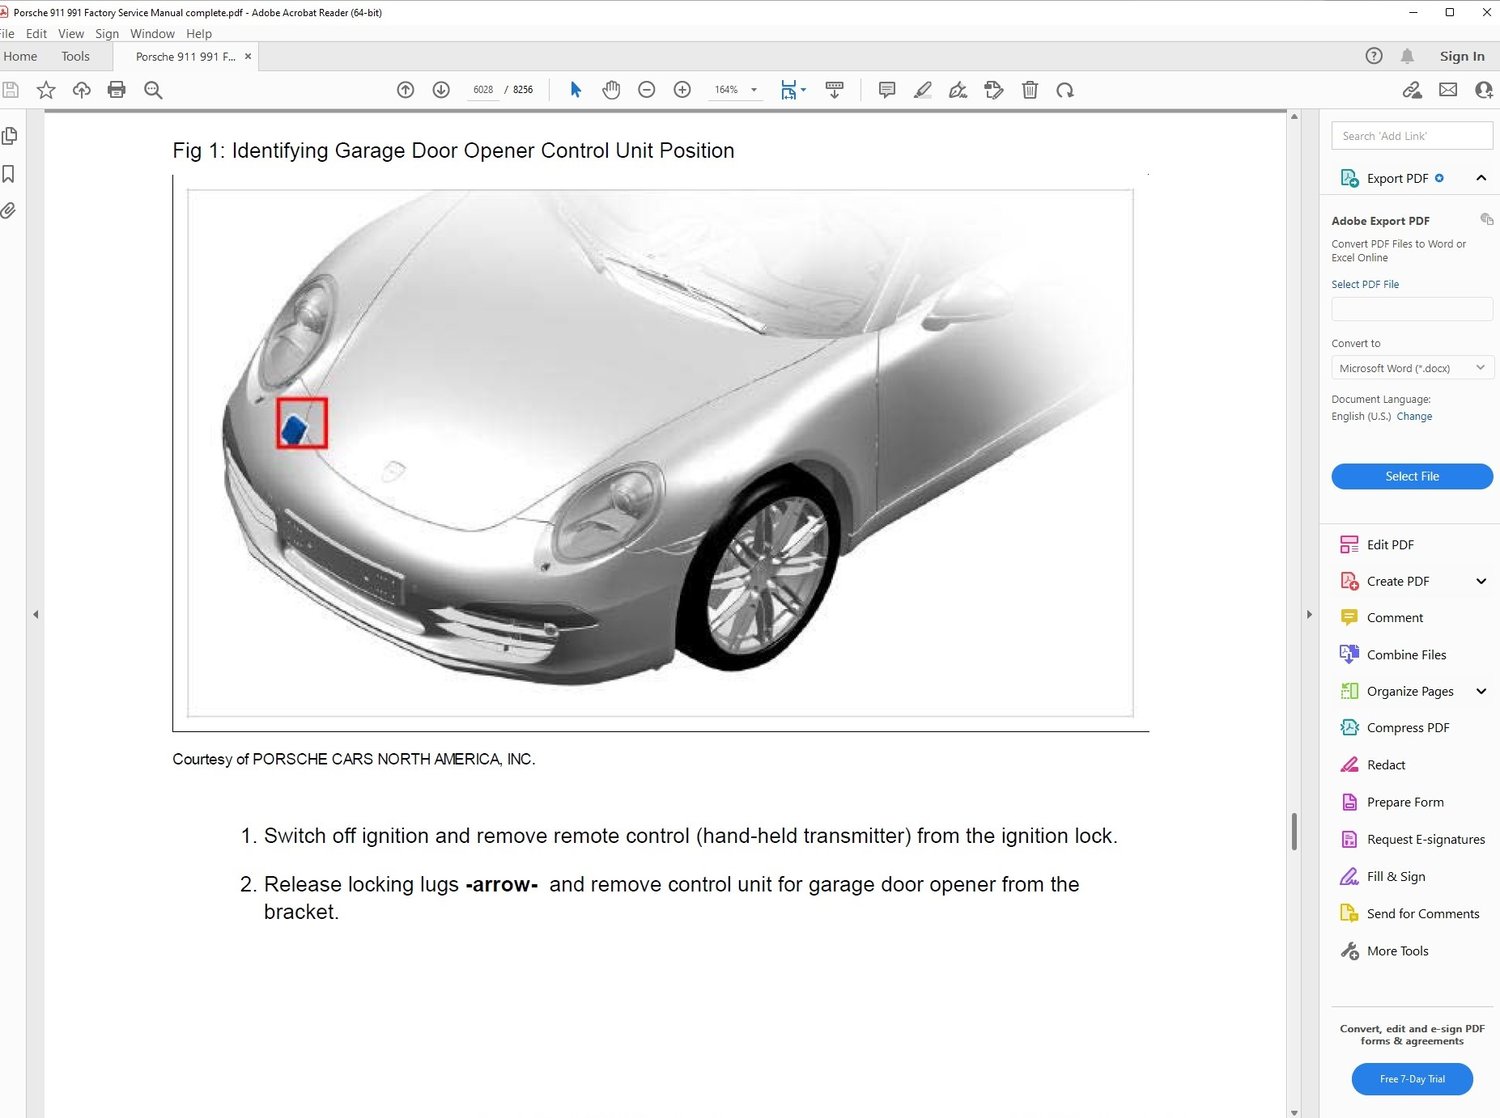Viewport: 1500px width, 1118px height.
Task: Open fit page options tool
Action: (x=793, y=90)
